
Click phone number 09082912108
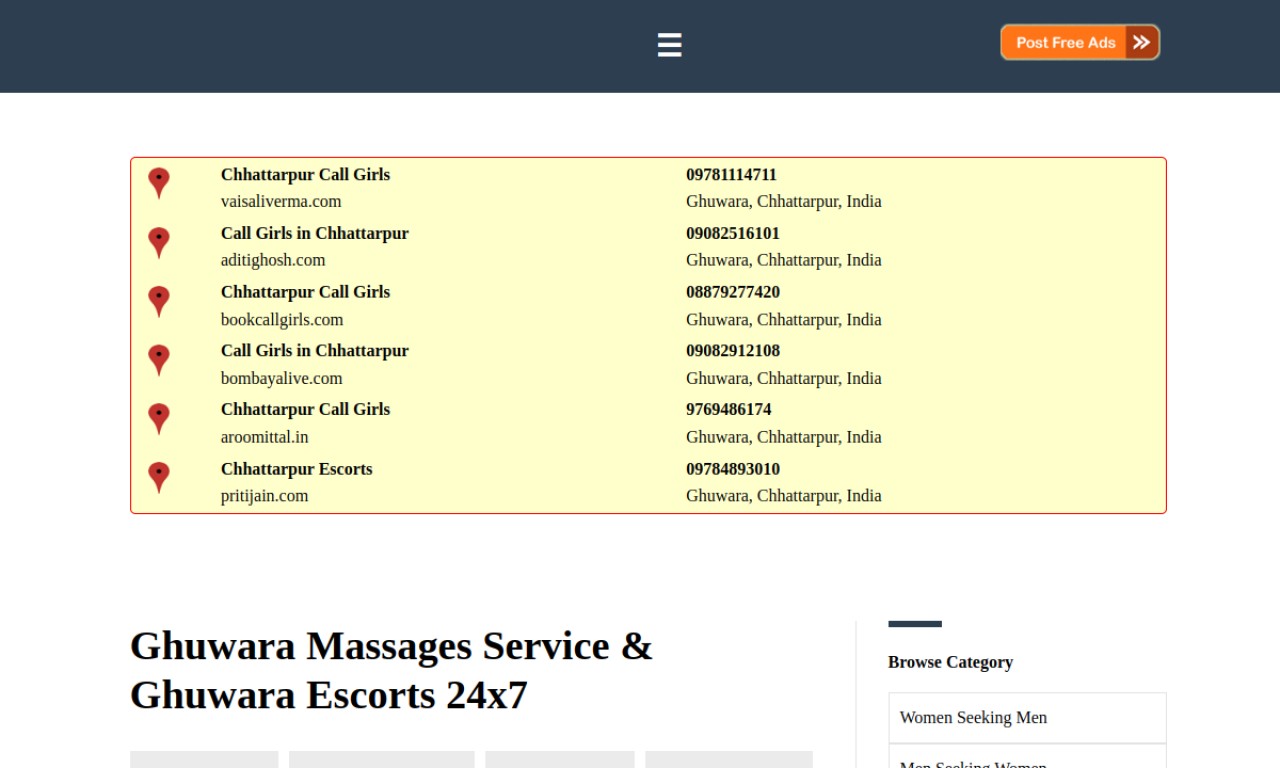[x=733, y=350]
